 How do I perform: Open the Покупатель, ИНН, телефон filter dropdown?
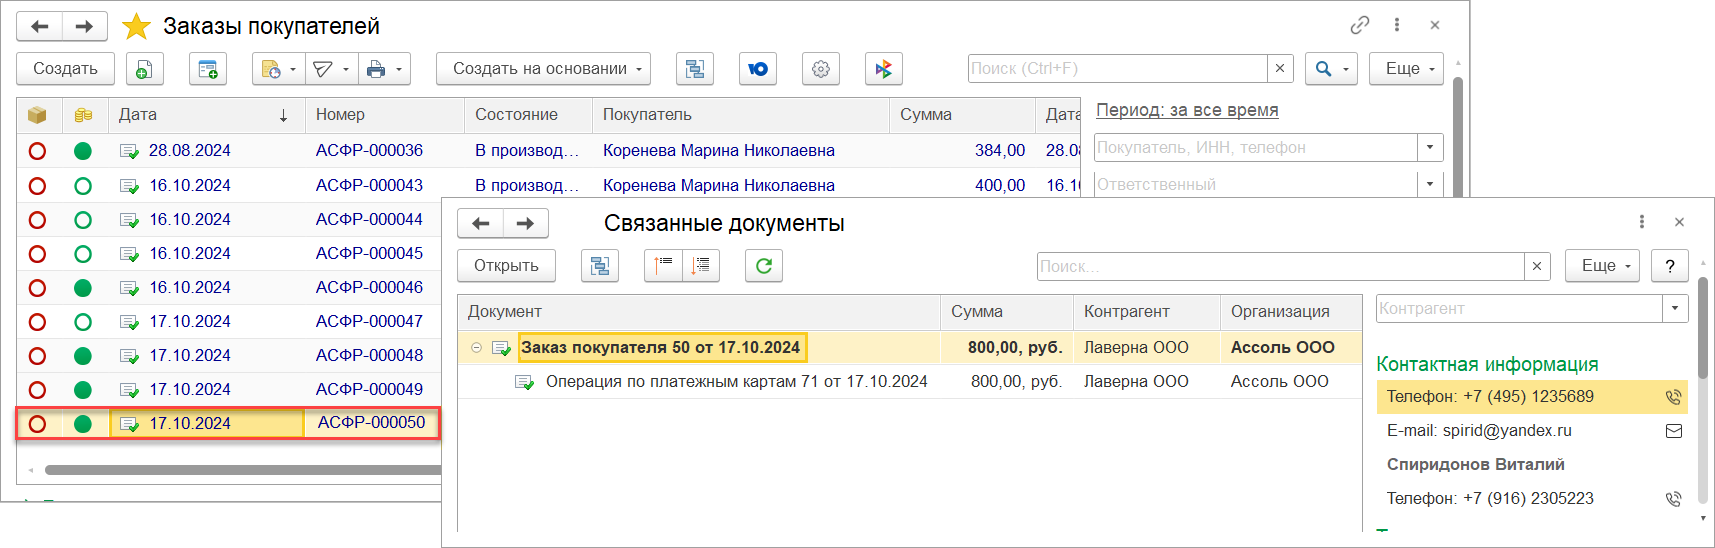pyautogui.click(x=1430, y=148)
